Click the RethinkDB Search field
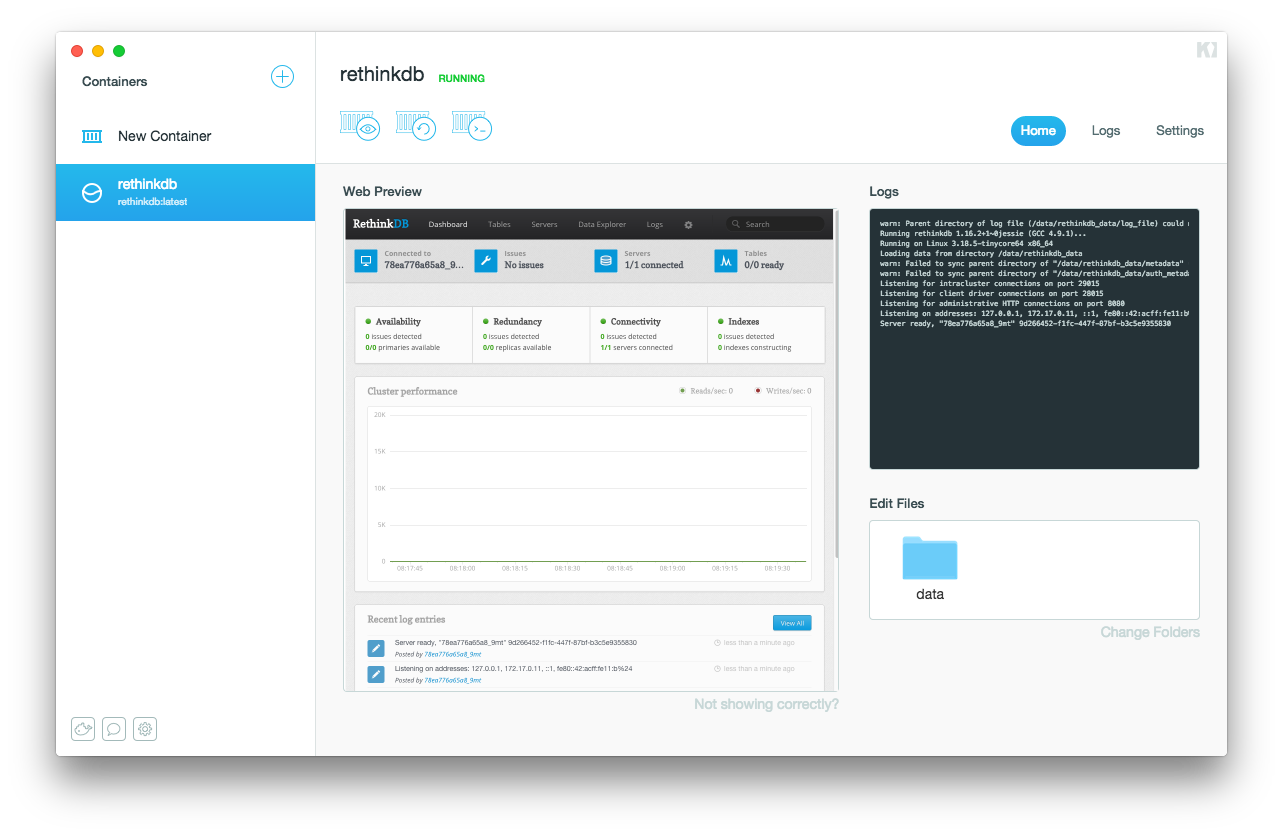 point(780,225)
